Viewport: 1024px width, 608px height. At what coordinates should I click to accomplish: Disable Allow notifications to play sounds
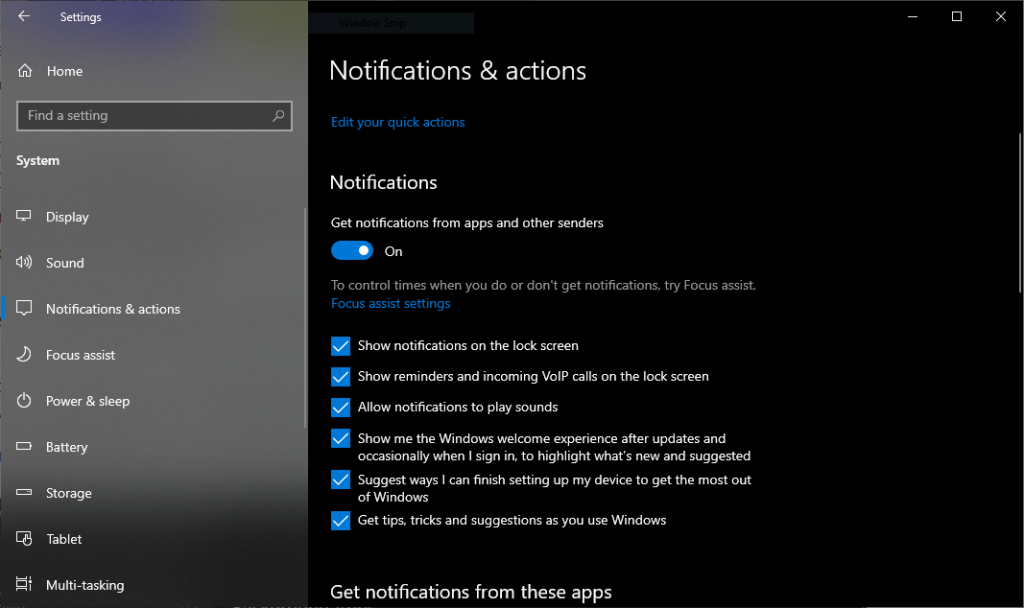pos(340,407)
